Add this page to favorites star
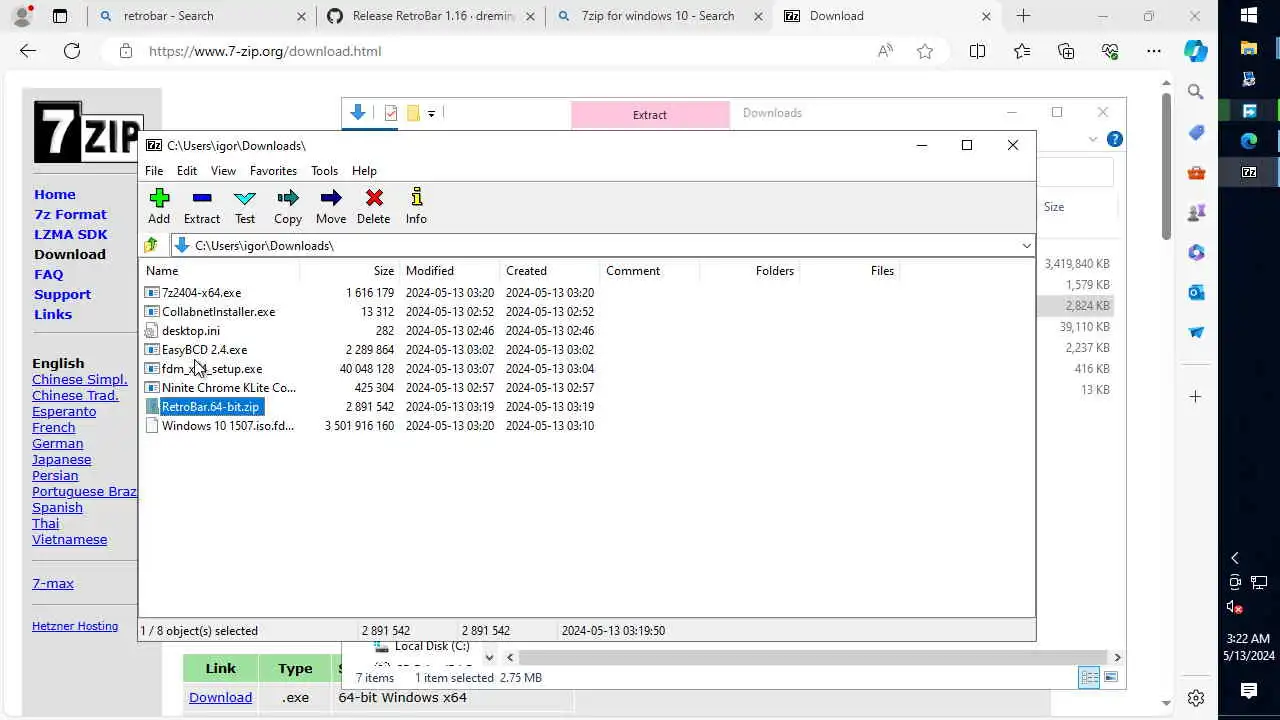1280x720 pixels. click(925, 51)
